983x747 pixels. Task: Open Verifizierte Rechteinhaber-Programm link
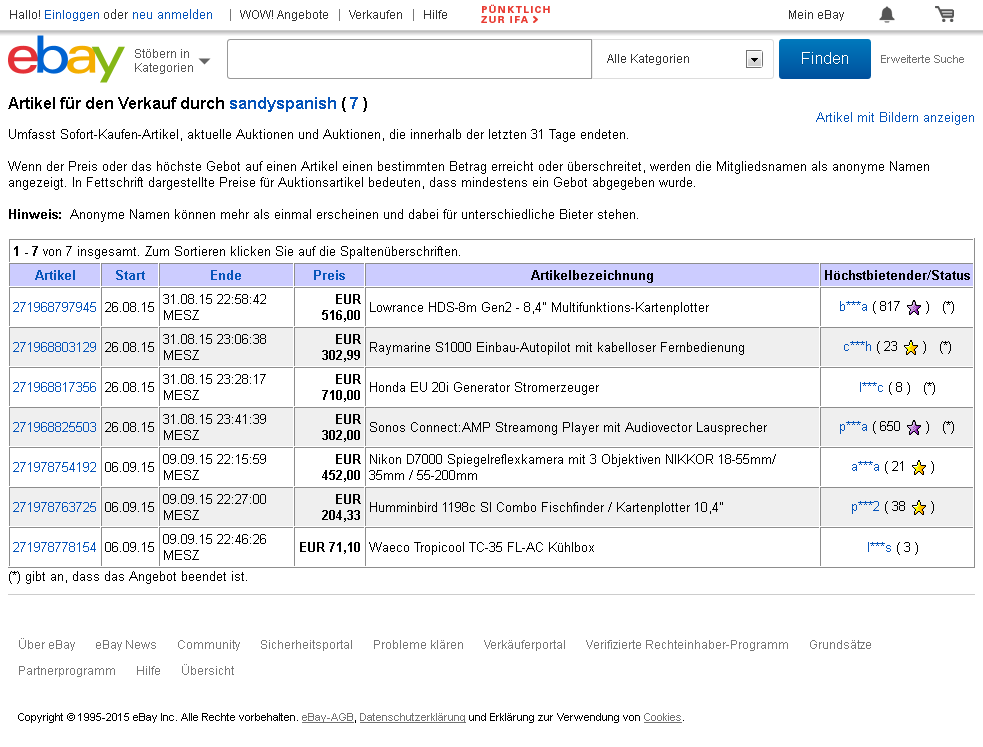tap(687, 645)
